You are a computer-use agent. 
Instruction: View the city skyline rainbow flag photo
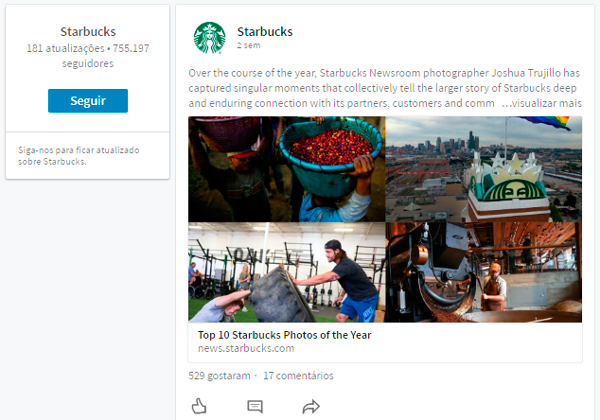point(484,168)
